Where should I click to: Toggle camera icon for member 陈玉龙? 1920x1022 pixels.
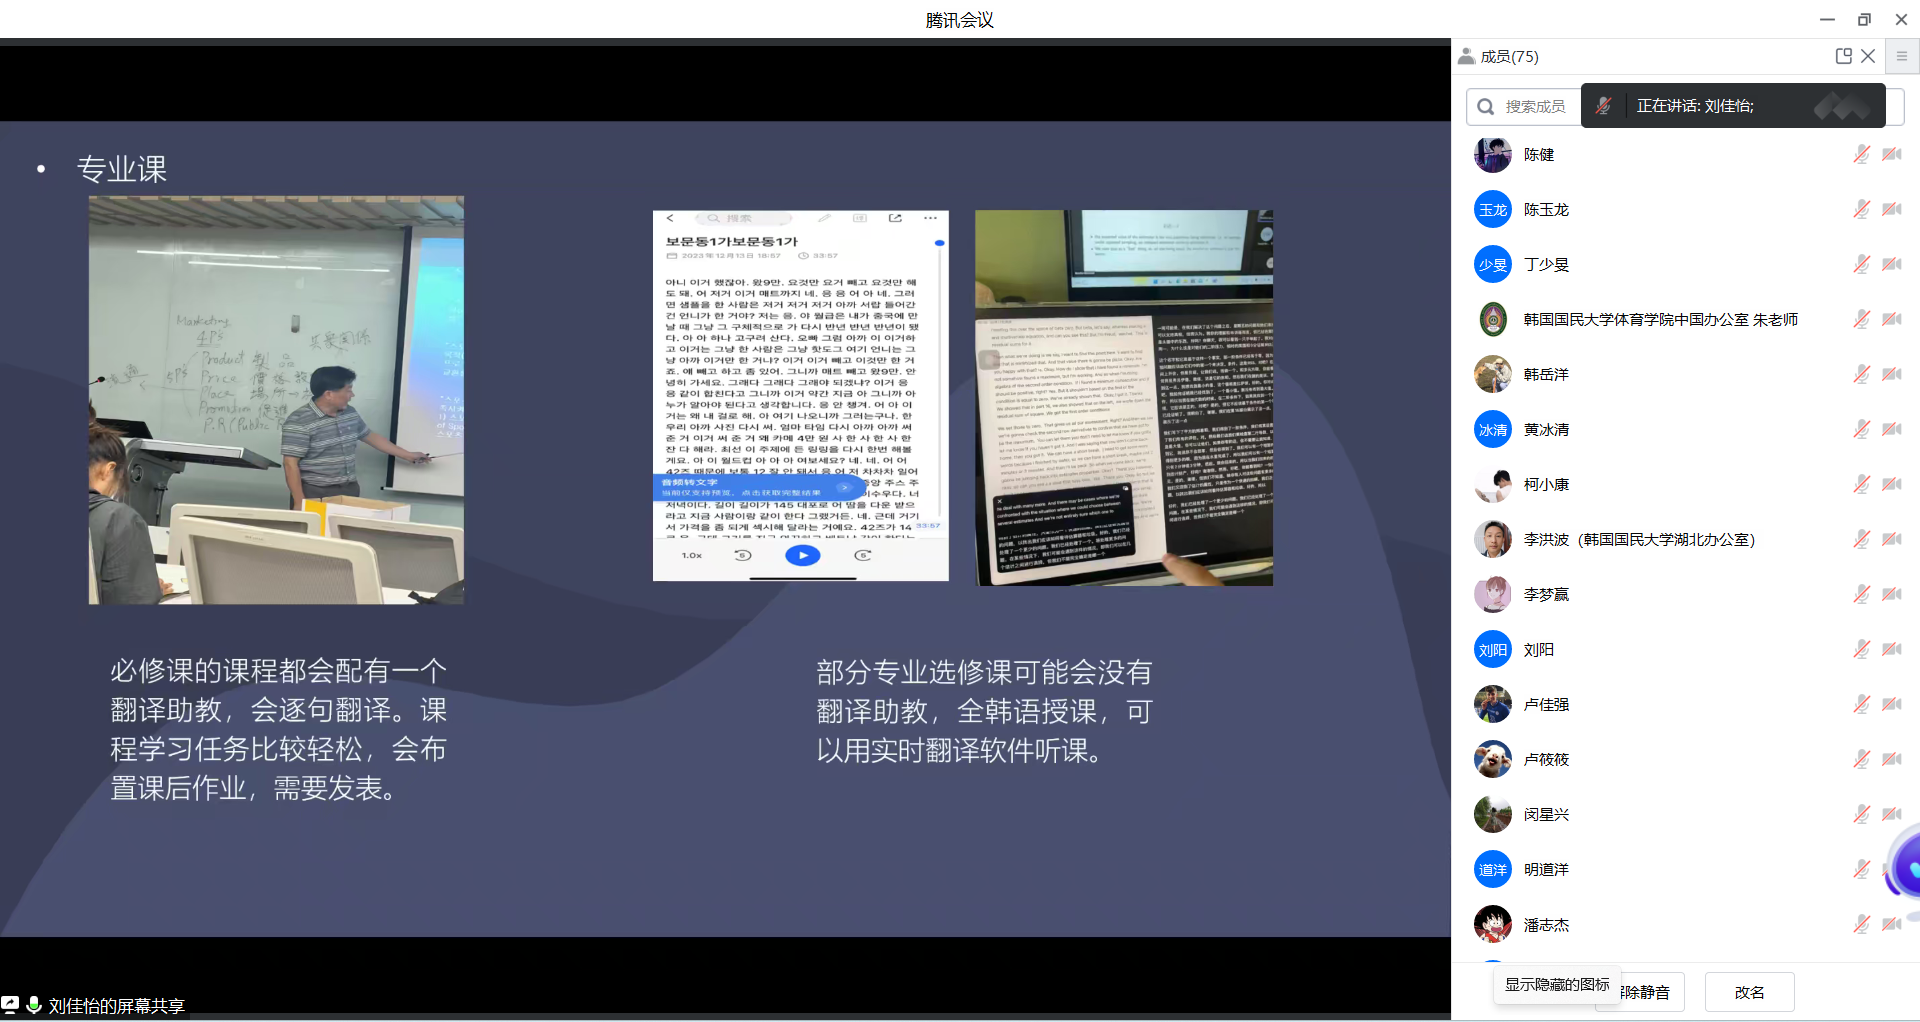pos(1891,209)
